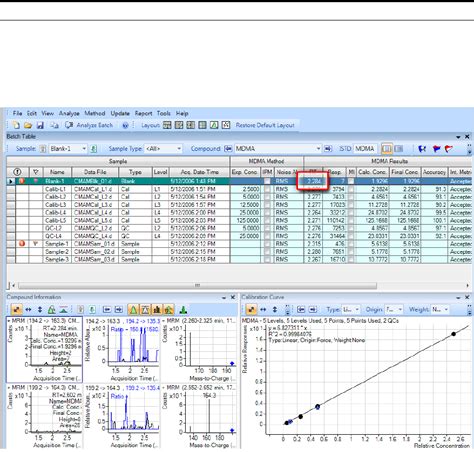Viewport: 474px width, 452px height.
Task: Click the Data File column header
Action: [95, 172]
